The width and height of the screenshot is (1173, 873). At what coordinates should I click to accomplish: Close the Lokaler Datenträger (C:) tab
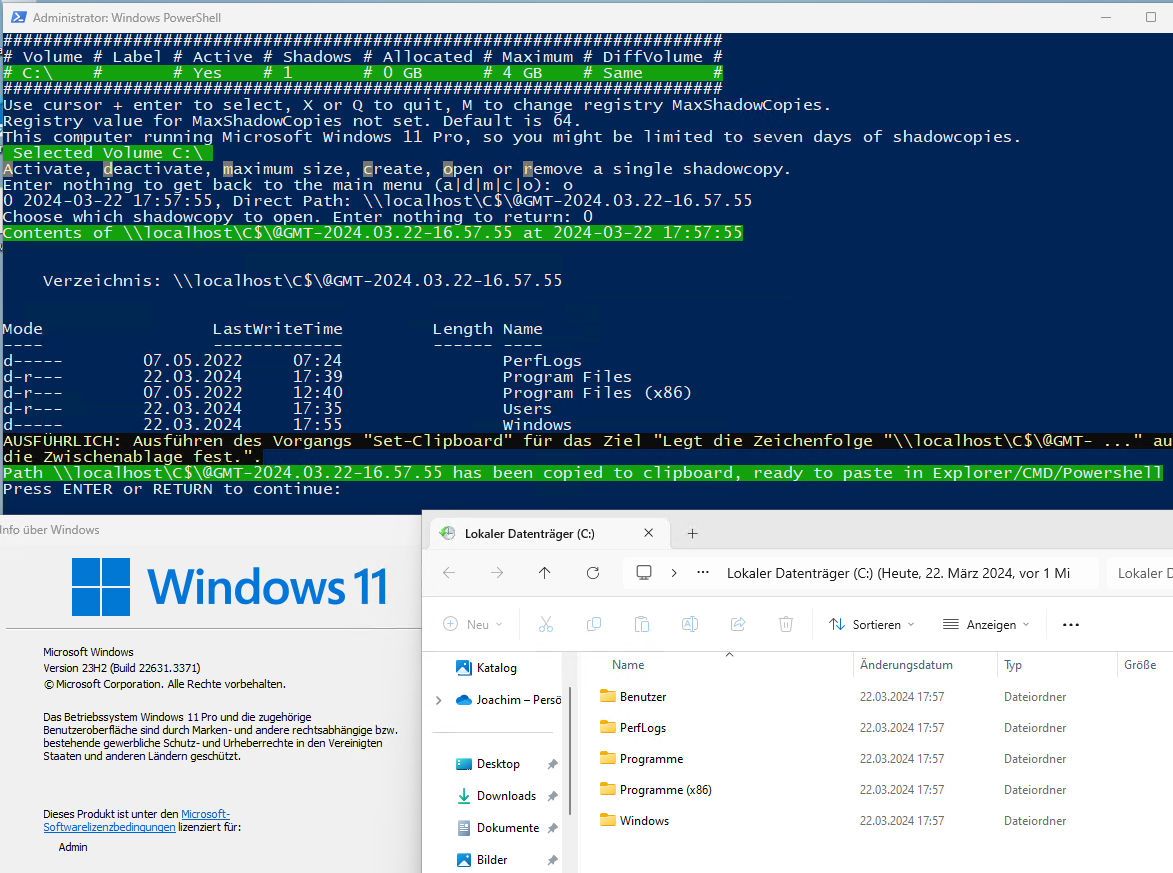(649, 533)
